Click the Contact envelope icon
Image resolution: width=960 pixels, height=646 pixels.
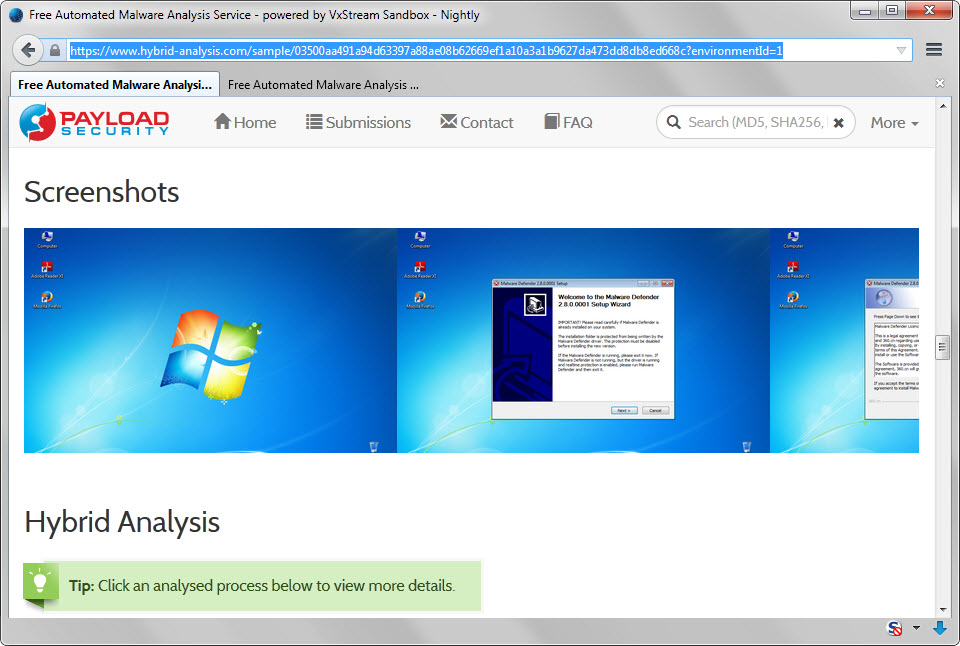click(449, 121)
